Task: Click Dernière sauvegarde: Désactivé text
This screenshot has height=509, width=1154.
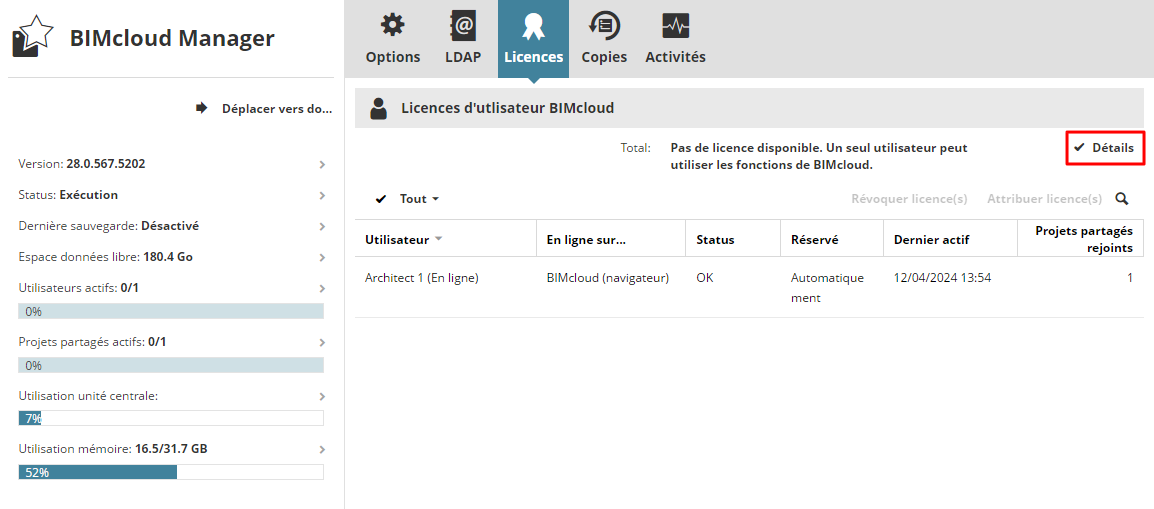Action: point(109,226)
